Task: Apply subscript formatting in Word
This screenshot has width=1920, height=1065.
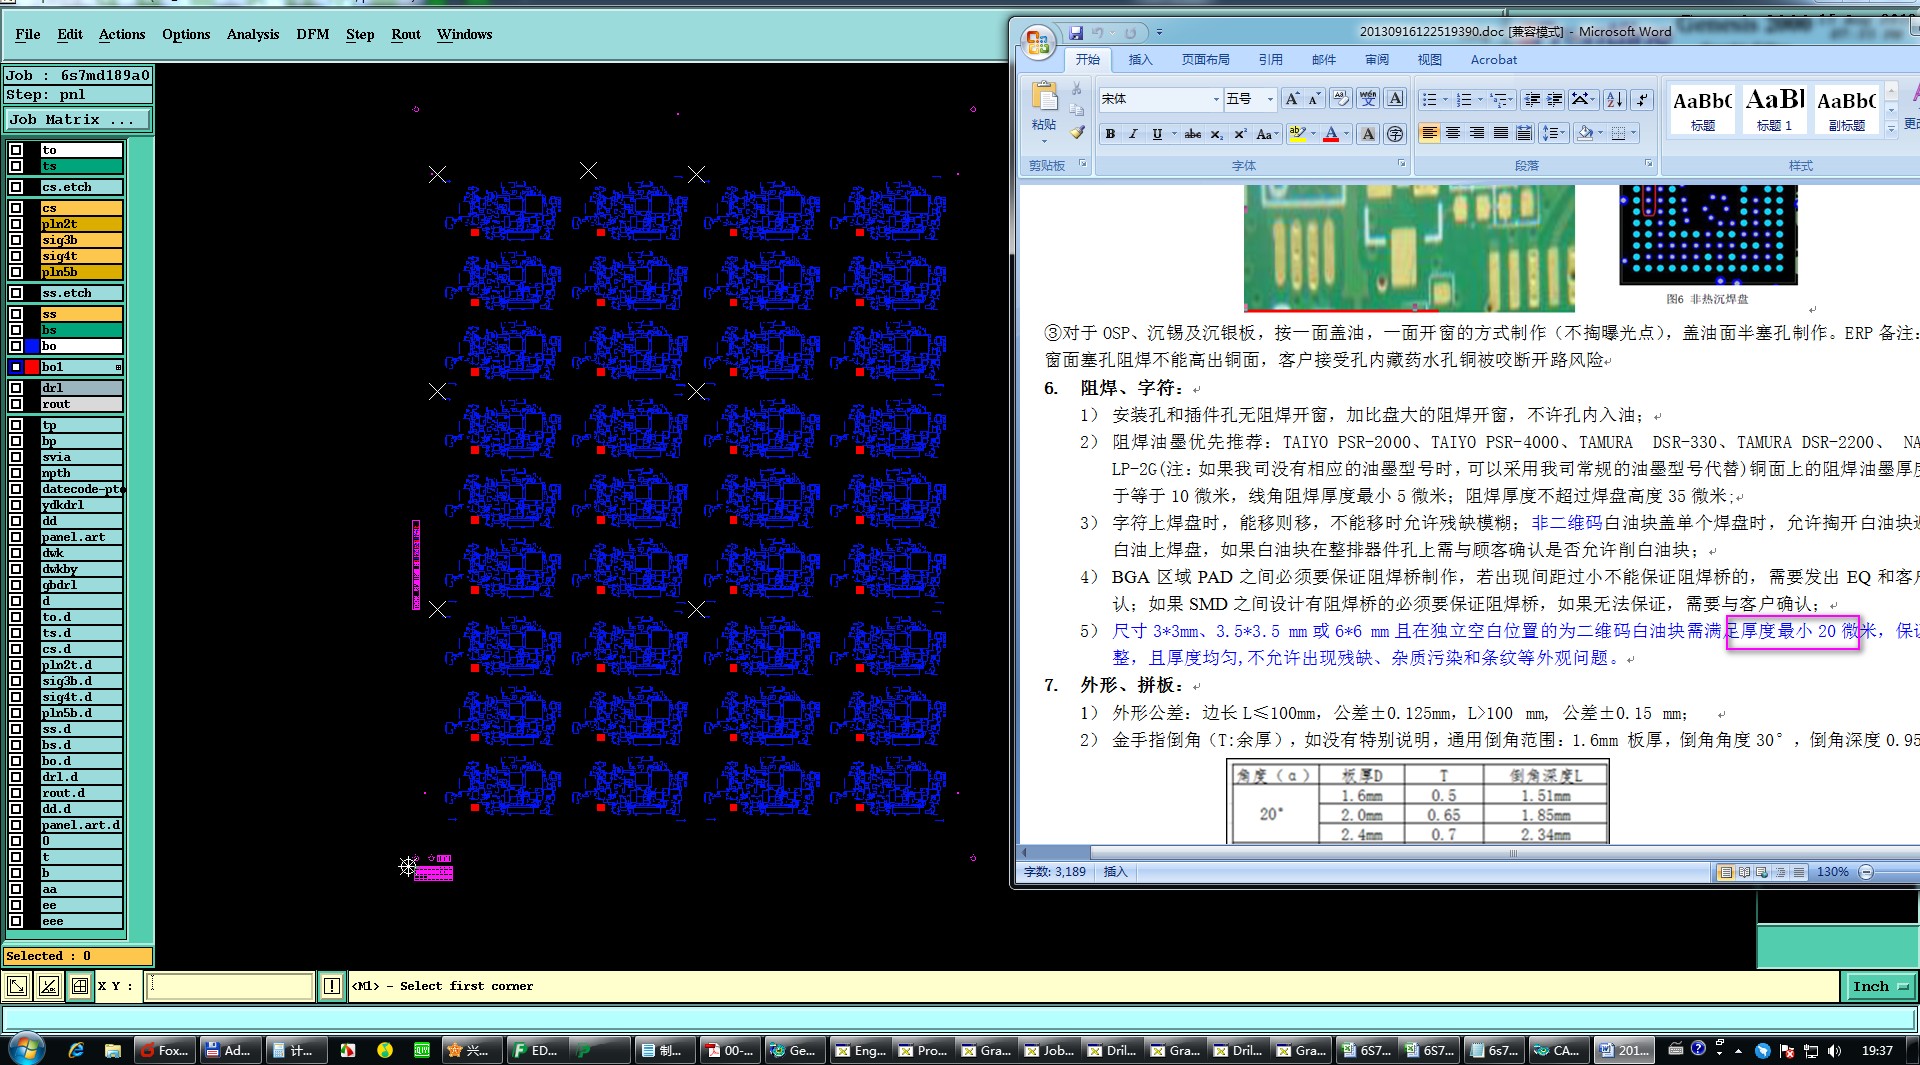Action: 1216,134
